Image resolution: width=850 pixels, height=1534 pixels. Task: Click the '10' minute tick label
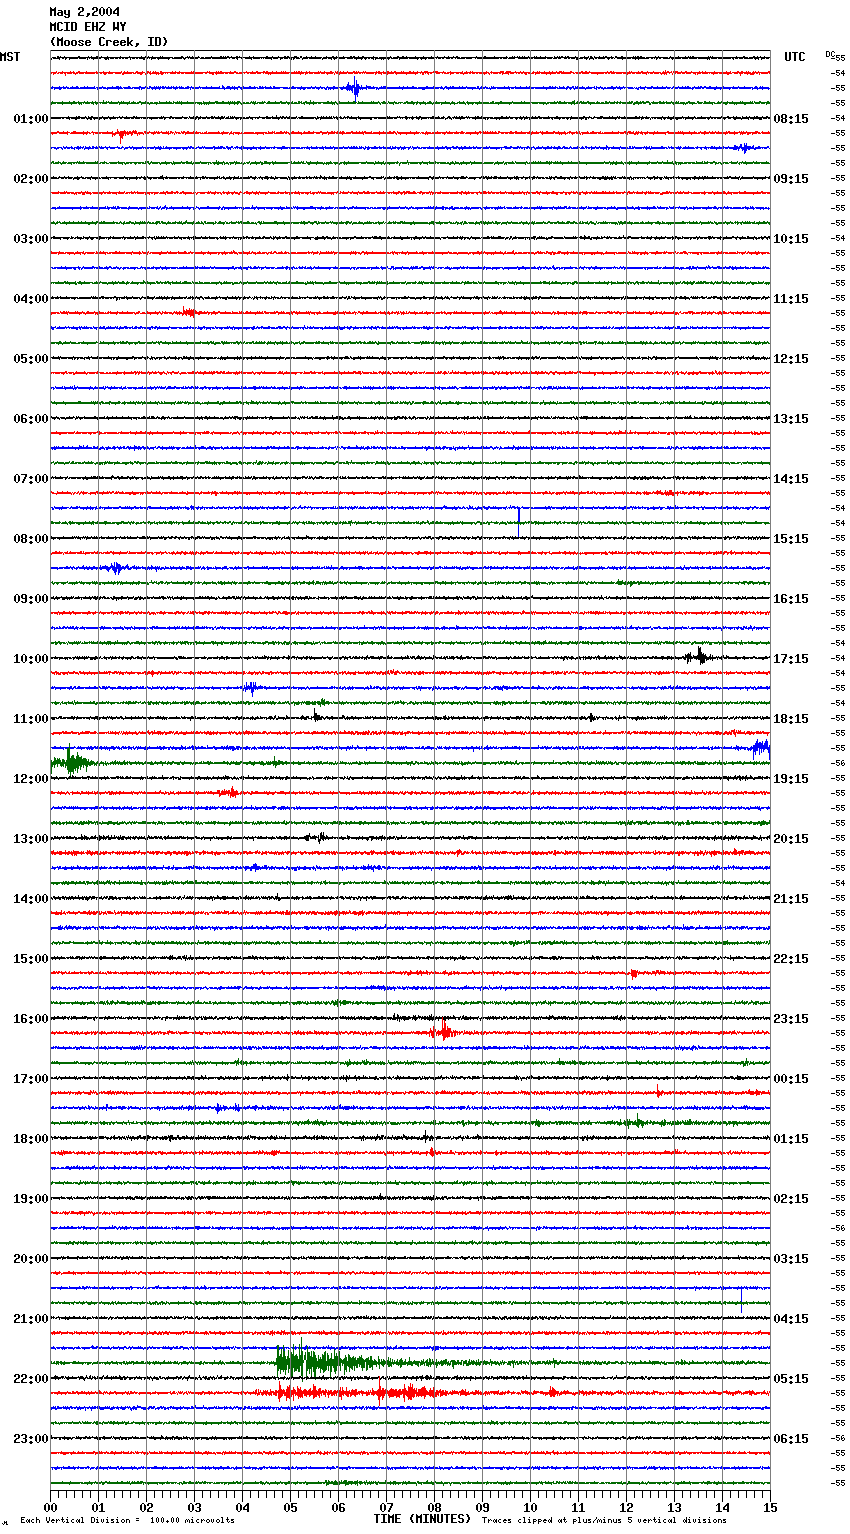pos(530,1507)
